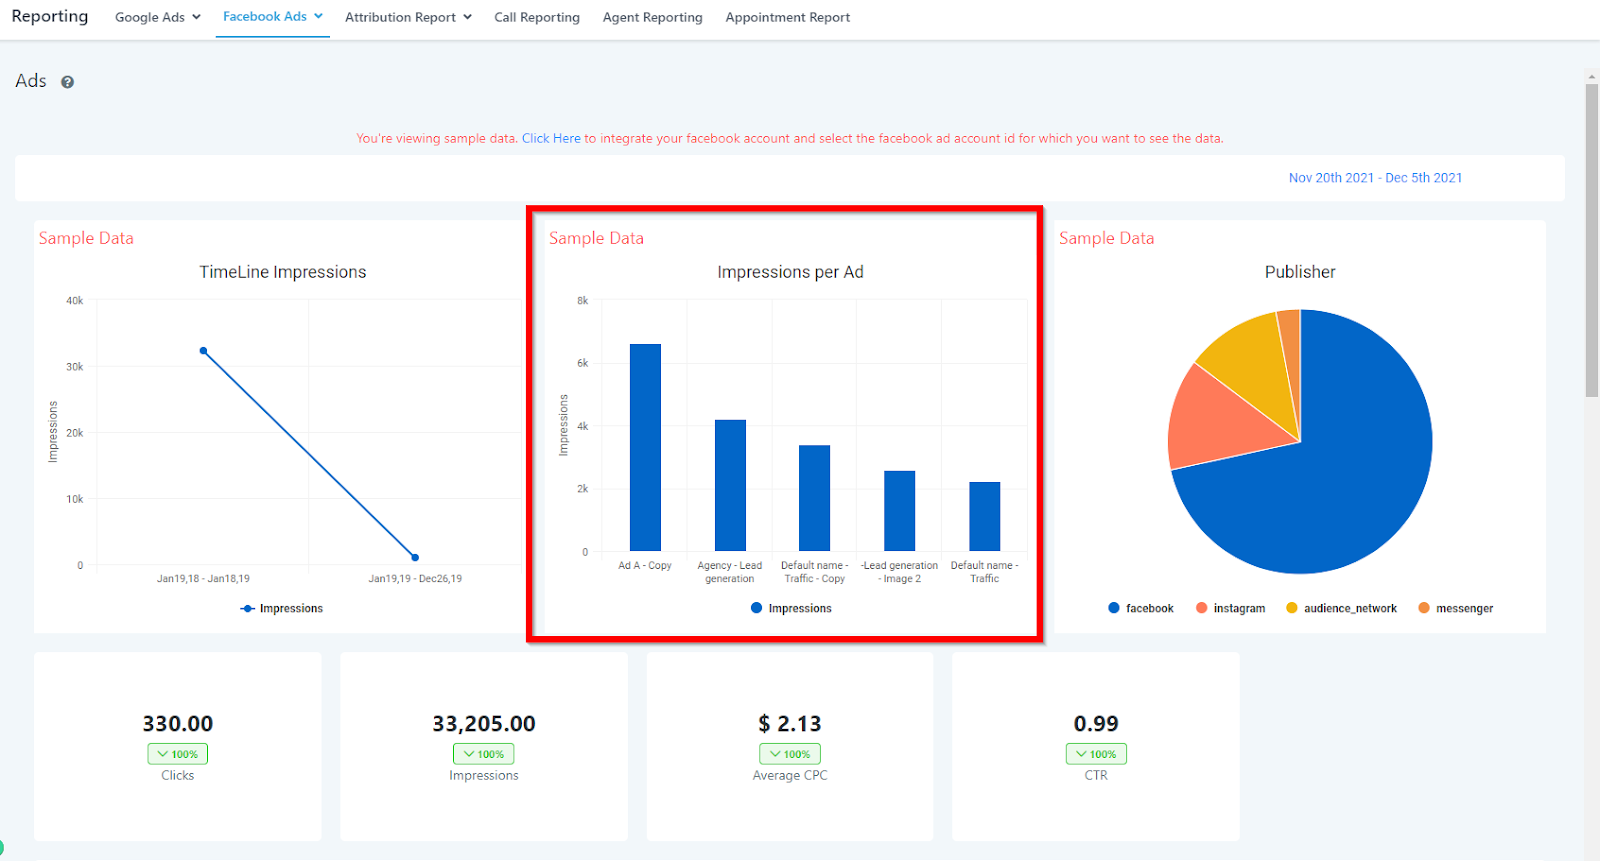
Task: Open the Agent Reporting tab
Action: tap(653, 17)
